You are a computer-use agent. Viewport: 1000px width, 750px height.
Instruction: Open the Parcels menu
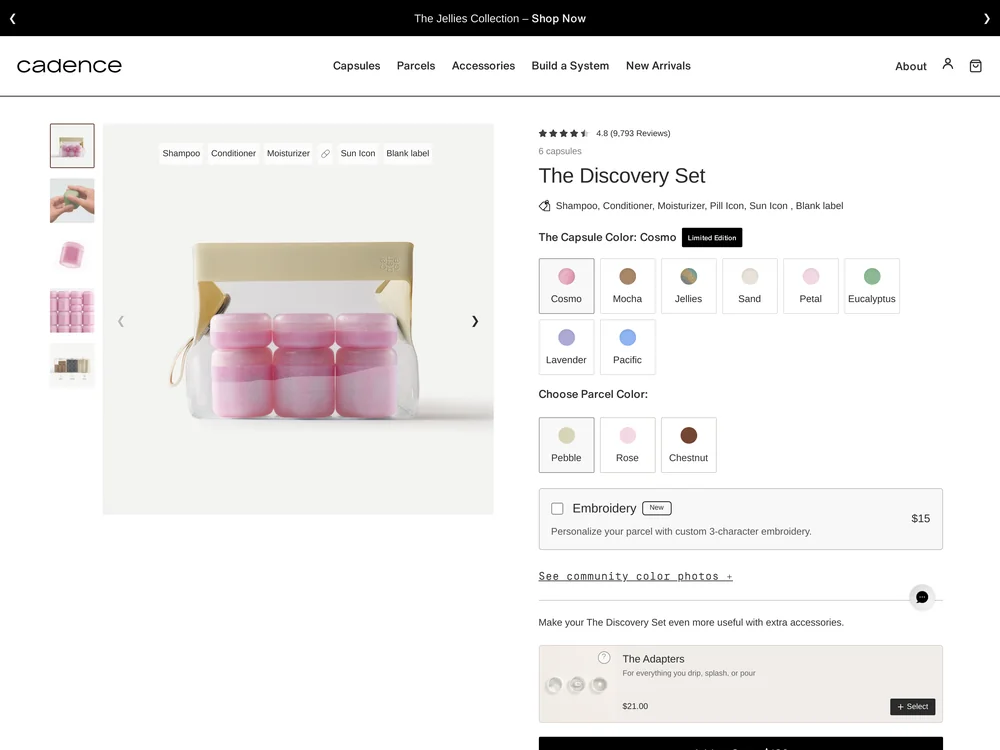(x=416, y=66)
